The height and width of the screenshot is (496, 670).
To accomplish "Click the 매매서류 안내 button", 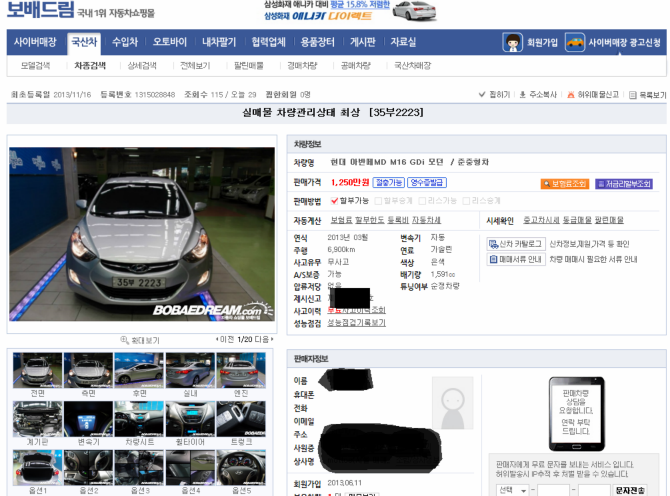I will (x=516, y=259).
